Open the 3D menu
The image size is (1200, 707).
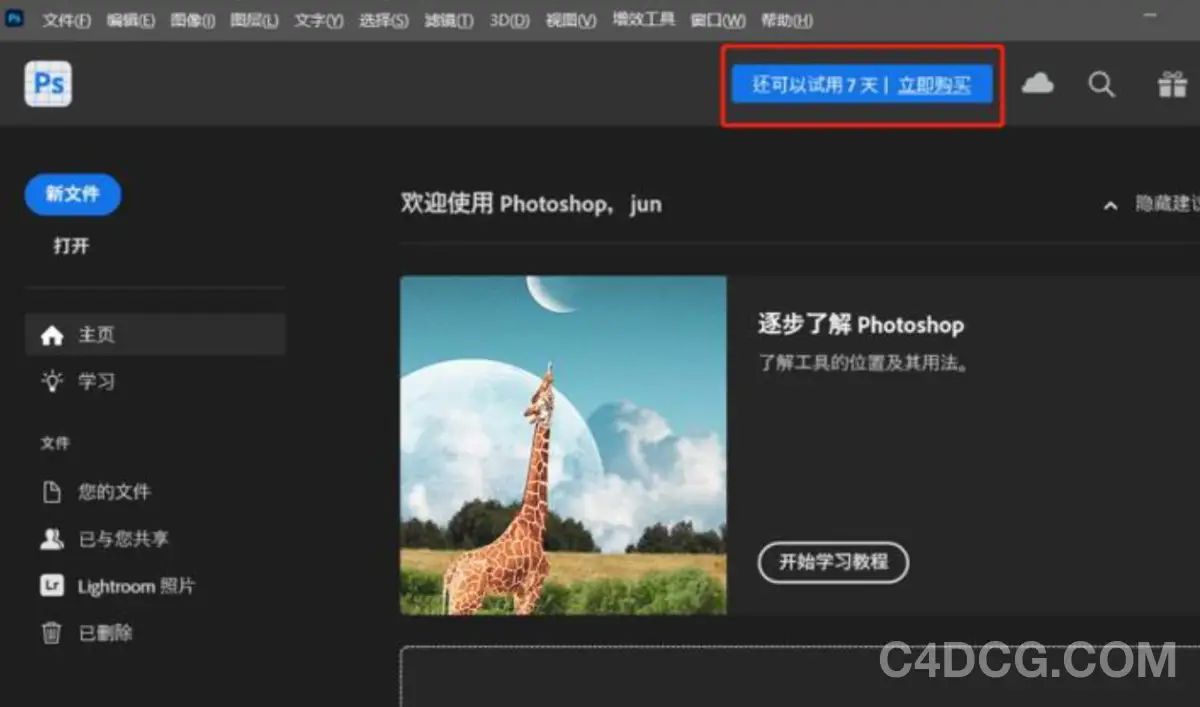[508, 19]
